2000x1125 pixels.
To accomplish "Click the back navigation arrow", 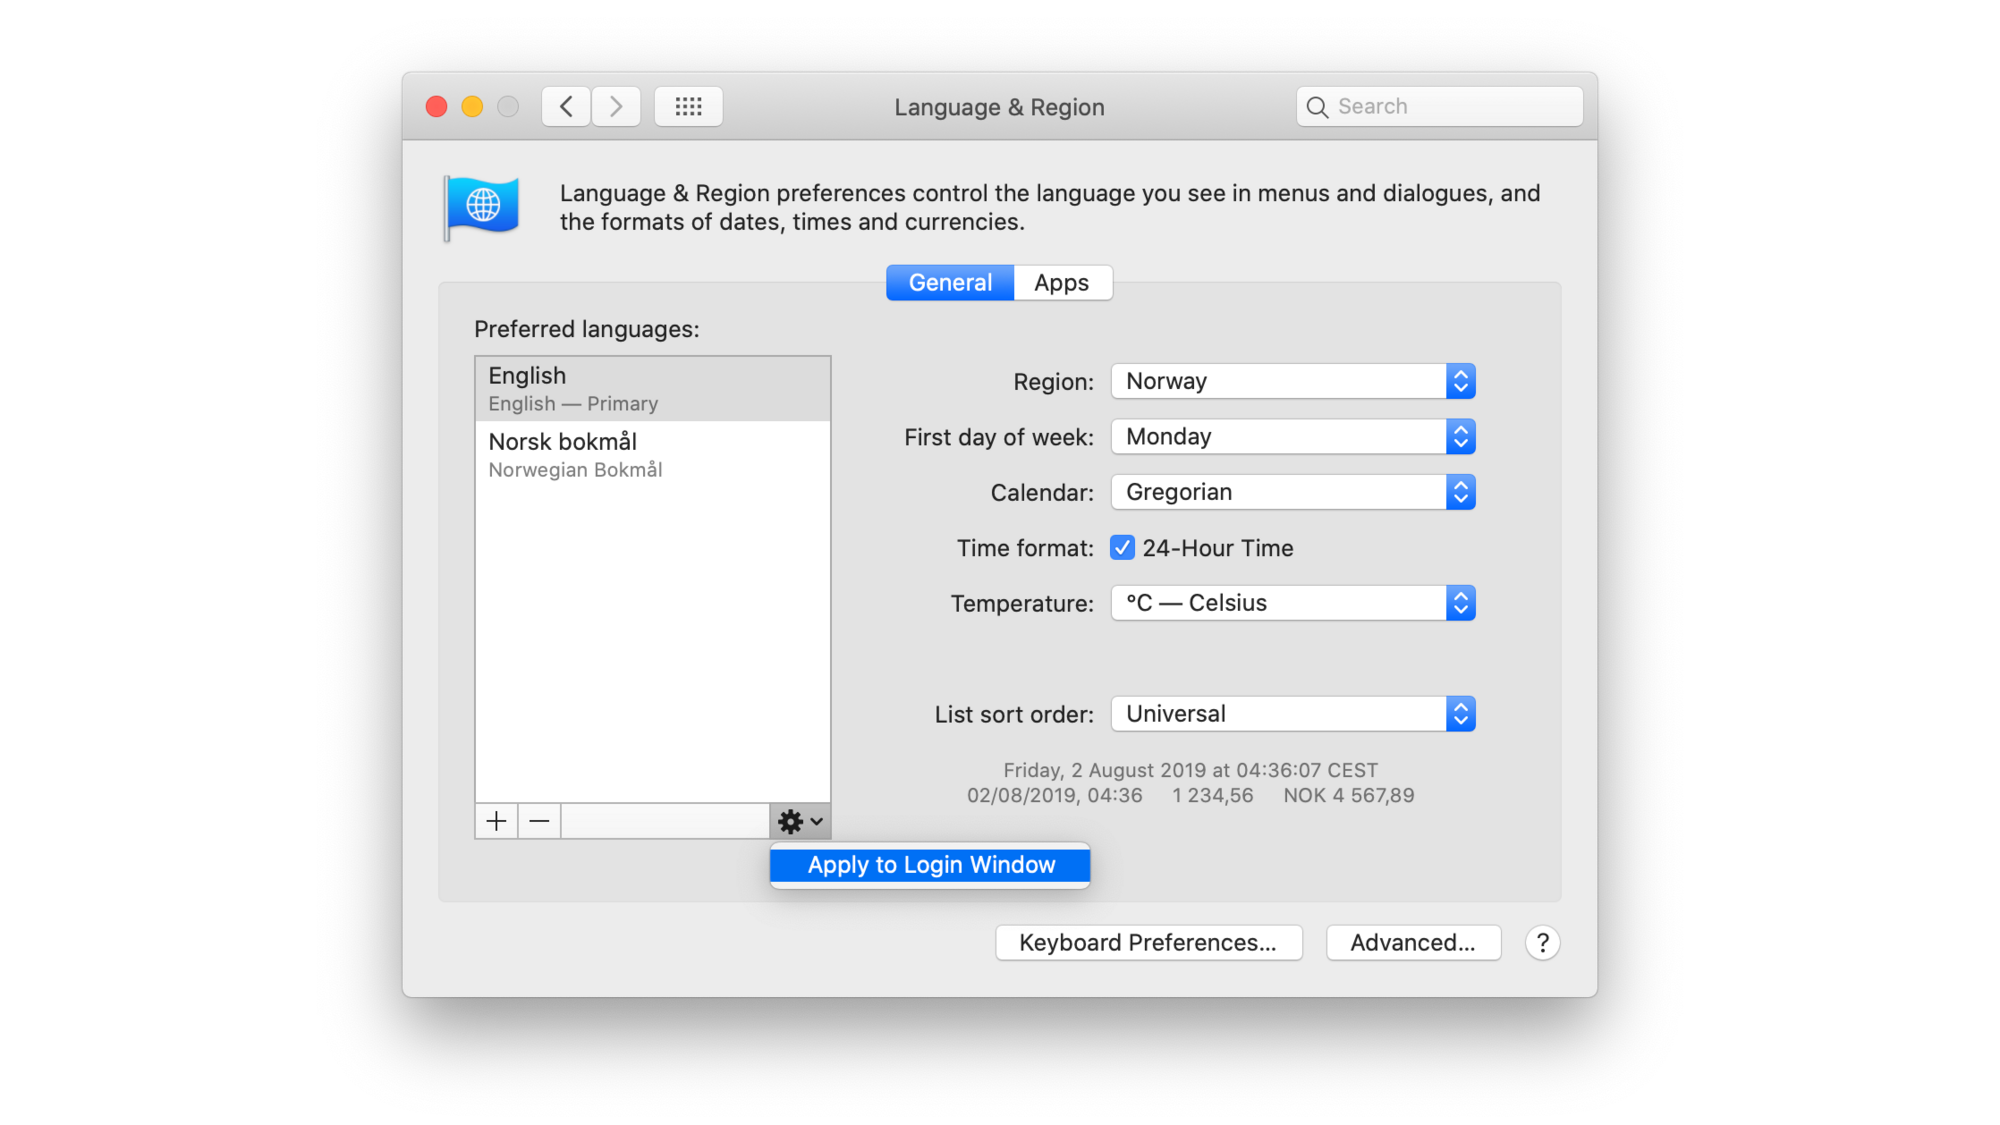I will tap(565, 106).
